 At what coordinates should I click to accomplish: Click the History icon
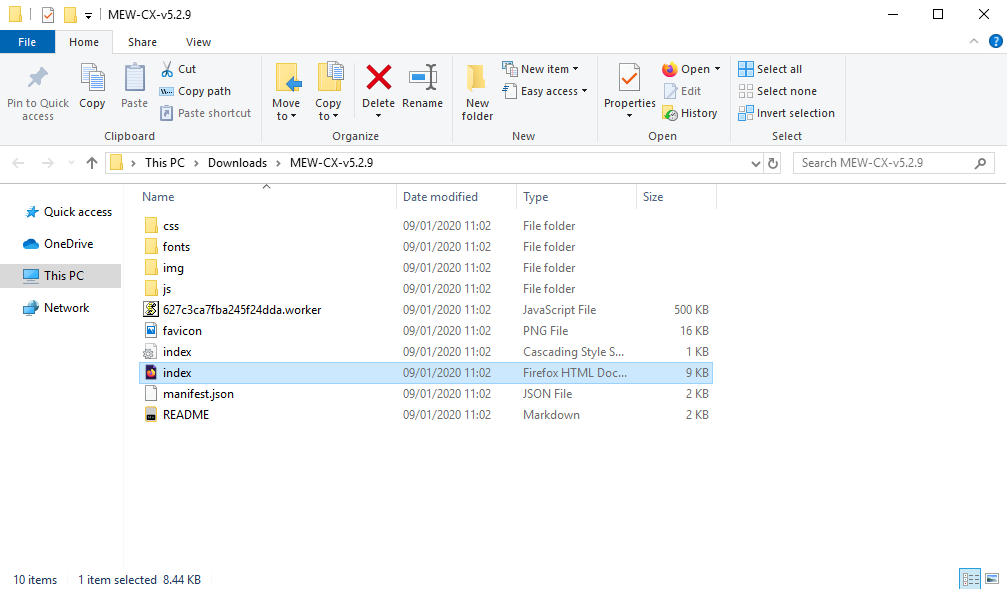pos(691,113)
